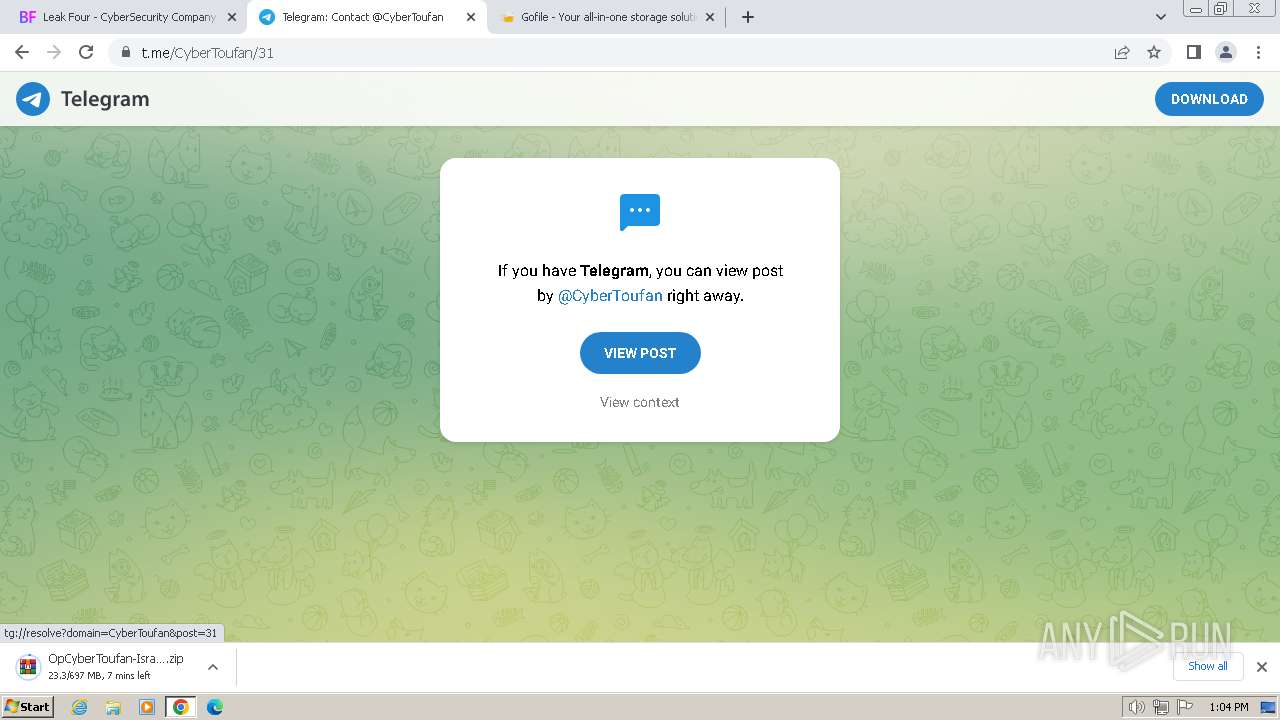Image resolution: width=1280 pixels, height=720 pixels.
Task: Close the downloads bar
Action: tap(1262, 666)
